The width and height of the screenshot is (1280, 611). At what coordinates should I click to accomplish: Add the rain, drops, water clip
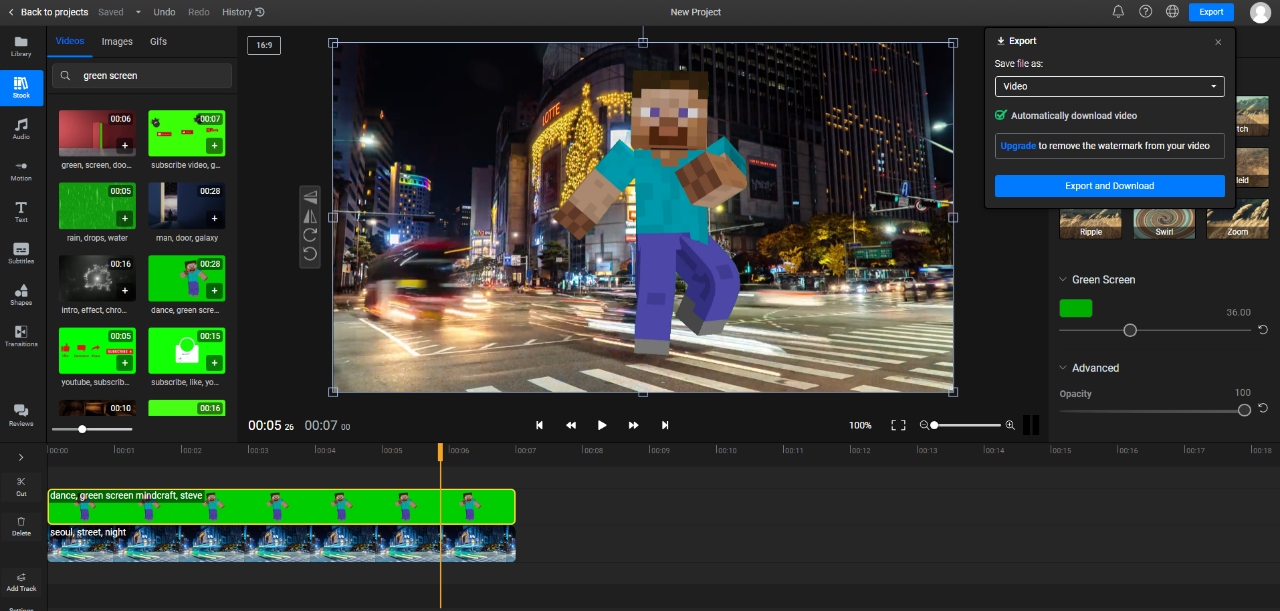(125, 218)
